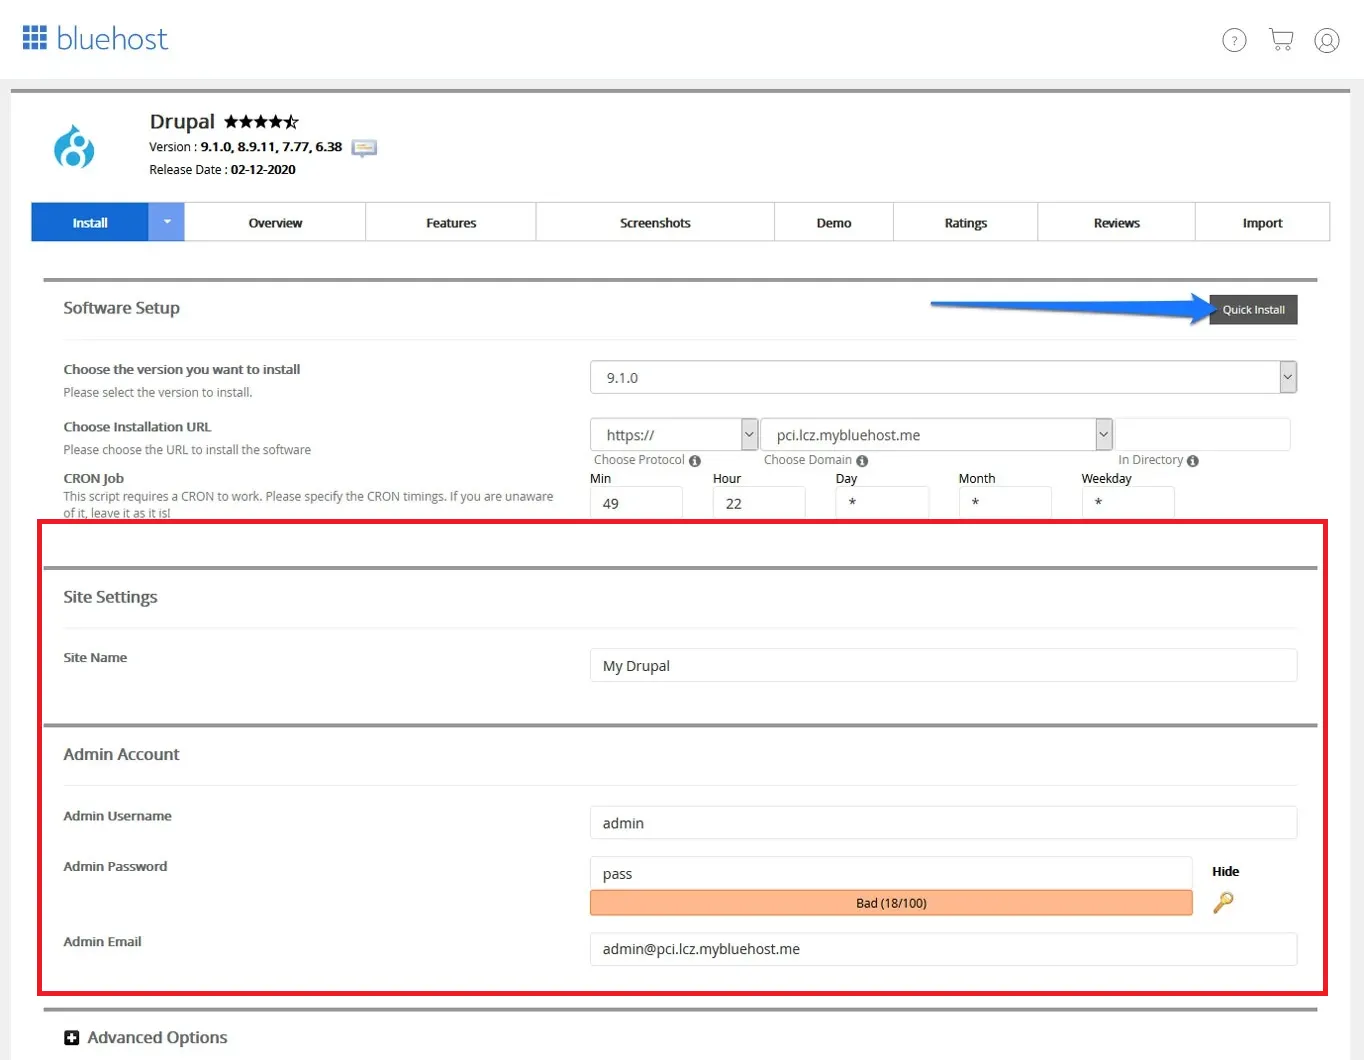
Task: Switch to the Features tab
Action: [x=451, y=222]
